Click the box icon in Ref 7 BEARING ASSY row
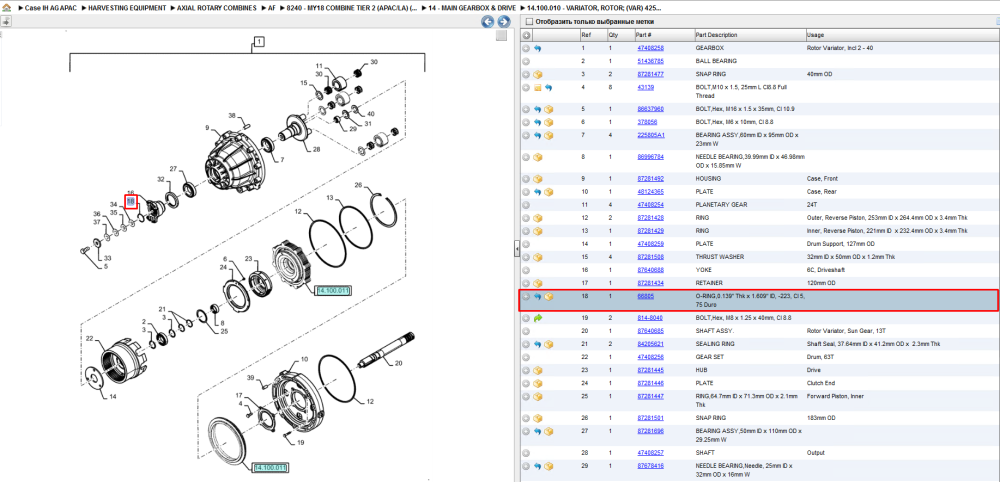The image size is (1000, 482). (x=548, y=135)
